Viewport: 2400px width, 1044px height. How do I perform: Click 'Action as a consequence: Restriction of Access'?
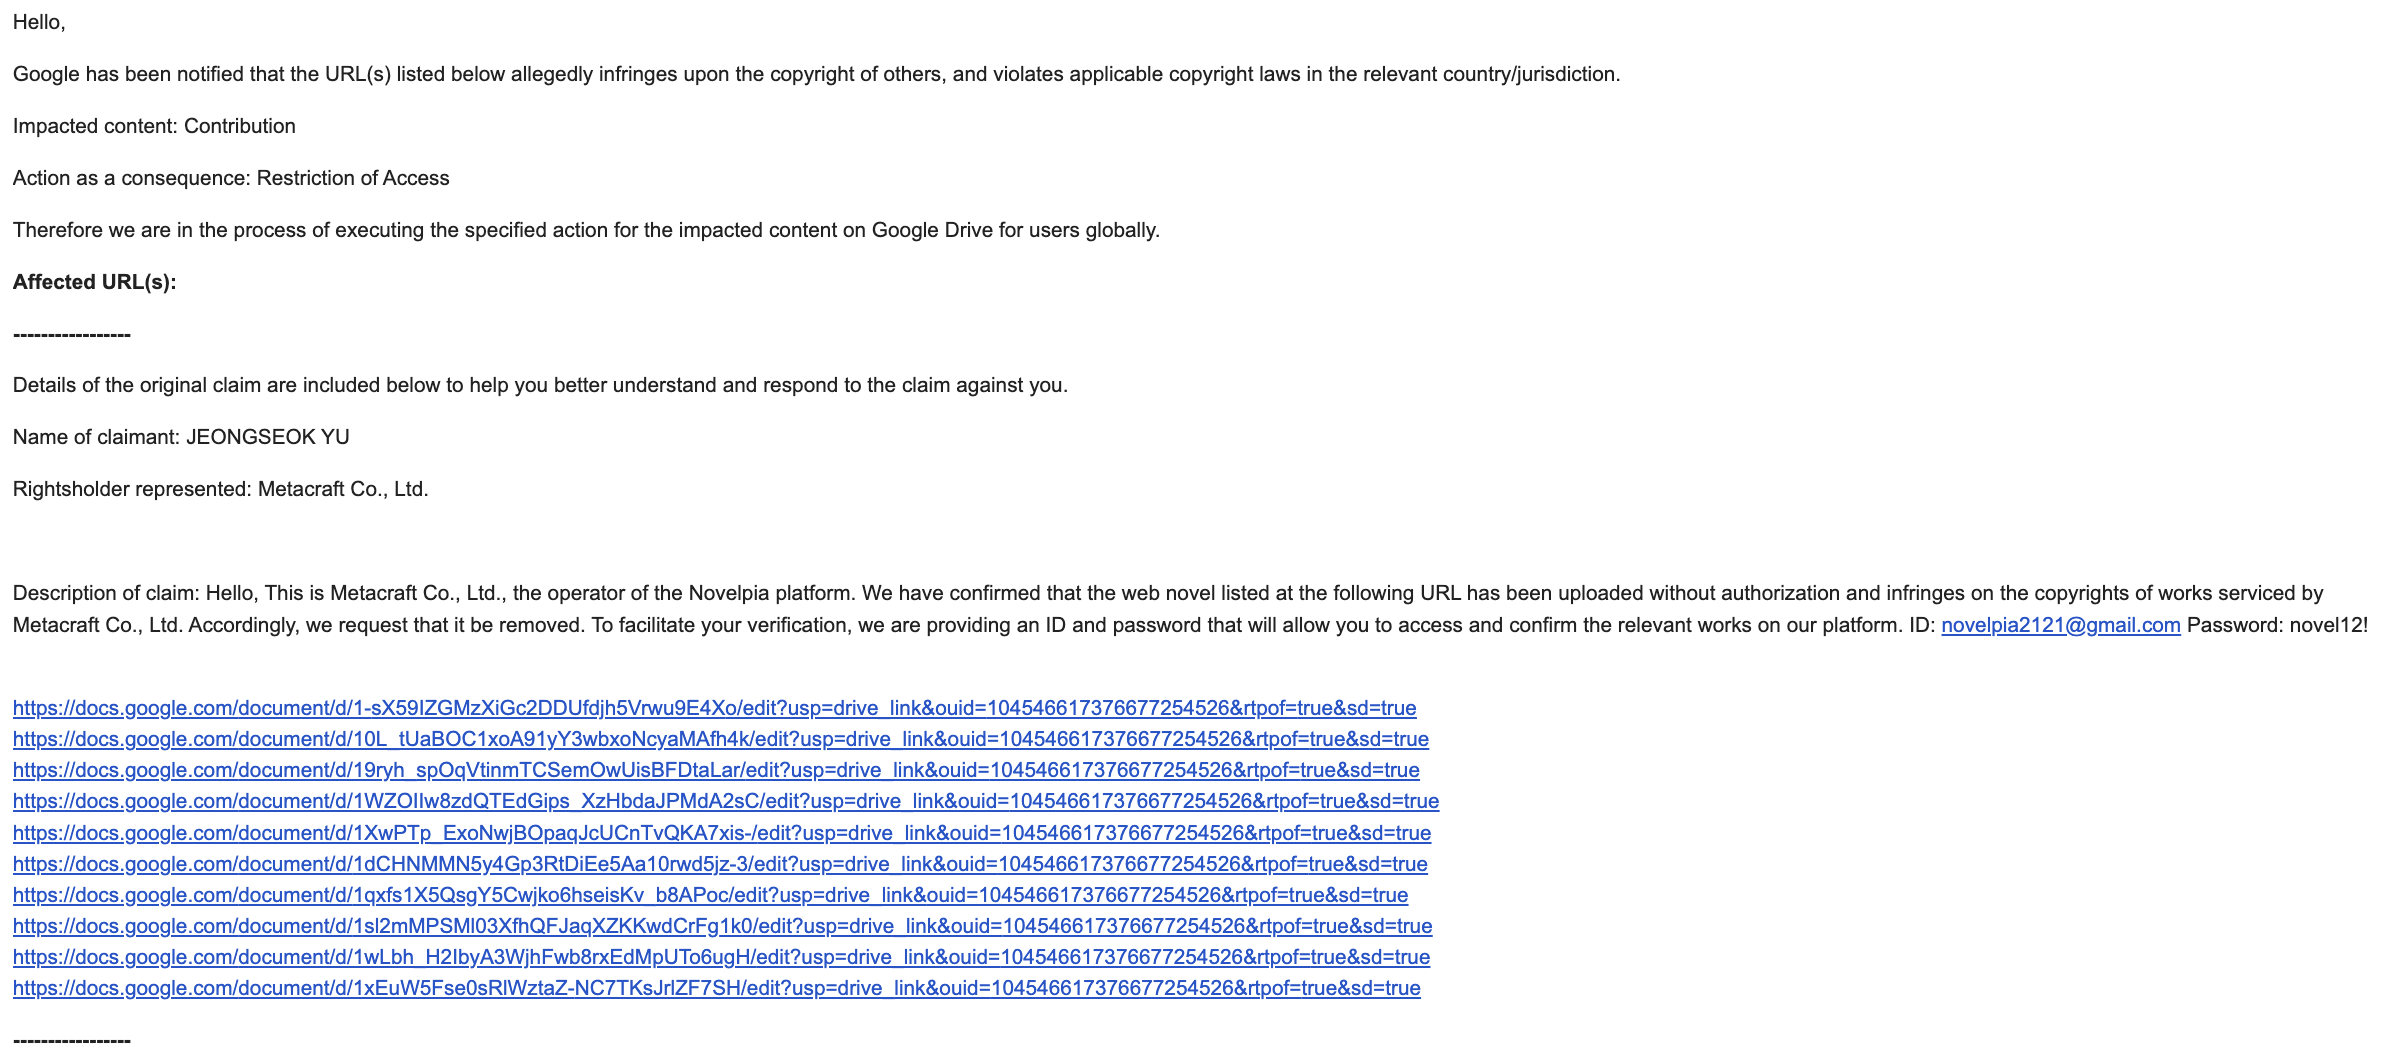coord(231,178)
